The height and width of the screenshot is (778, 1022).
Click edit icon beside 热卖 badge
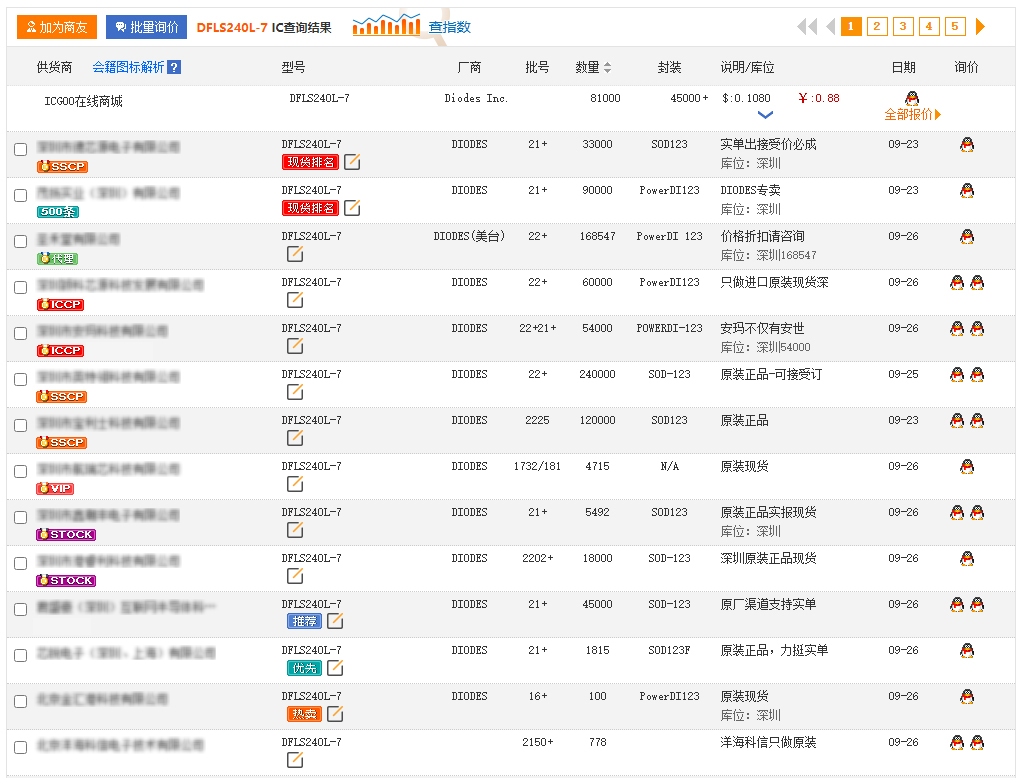335,713
